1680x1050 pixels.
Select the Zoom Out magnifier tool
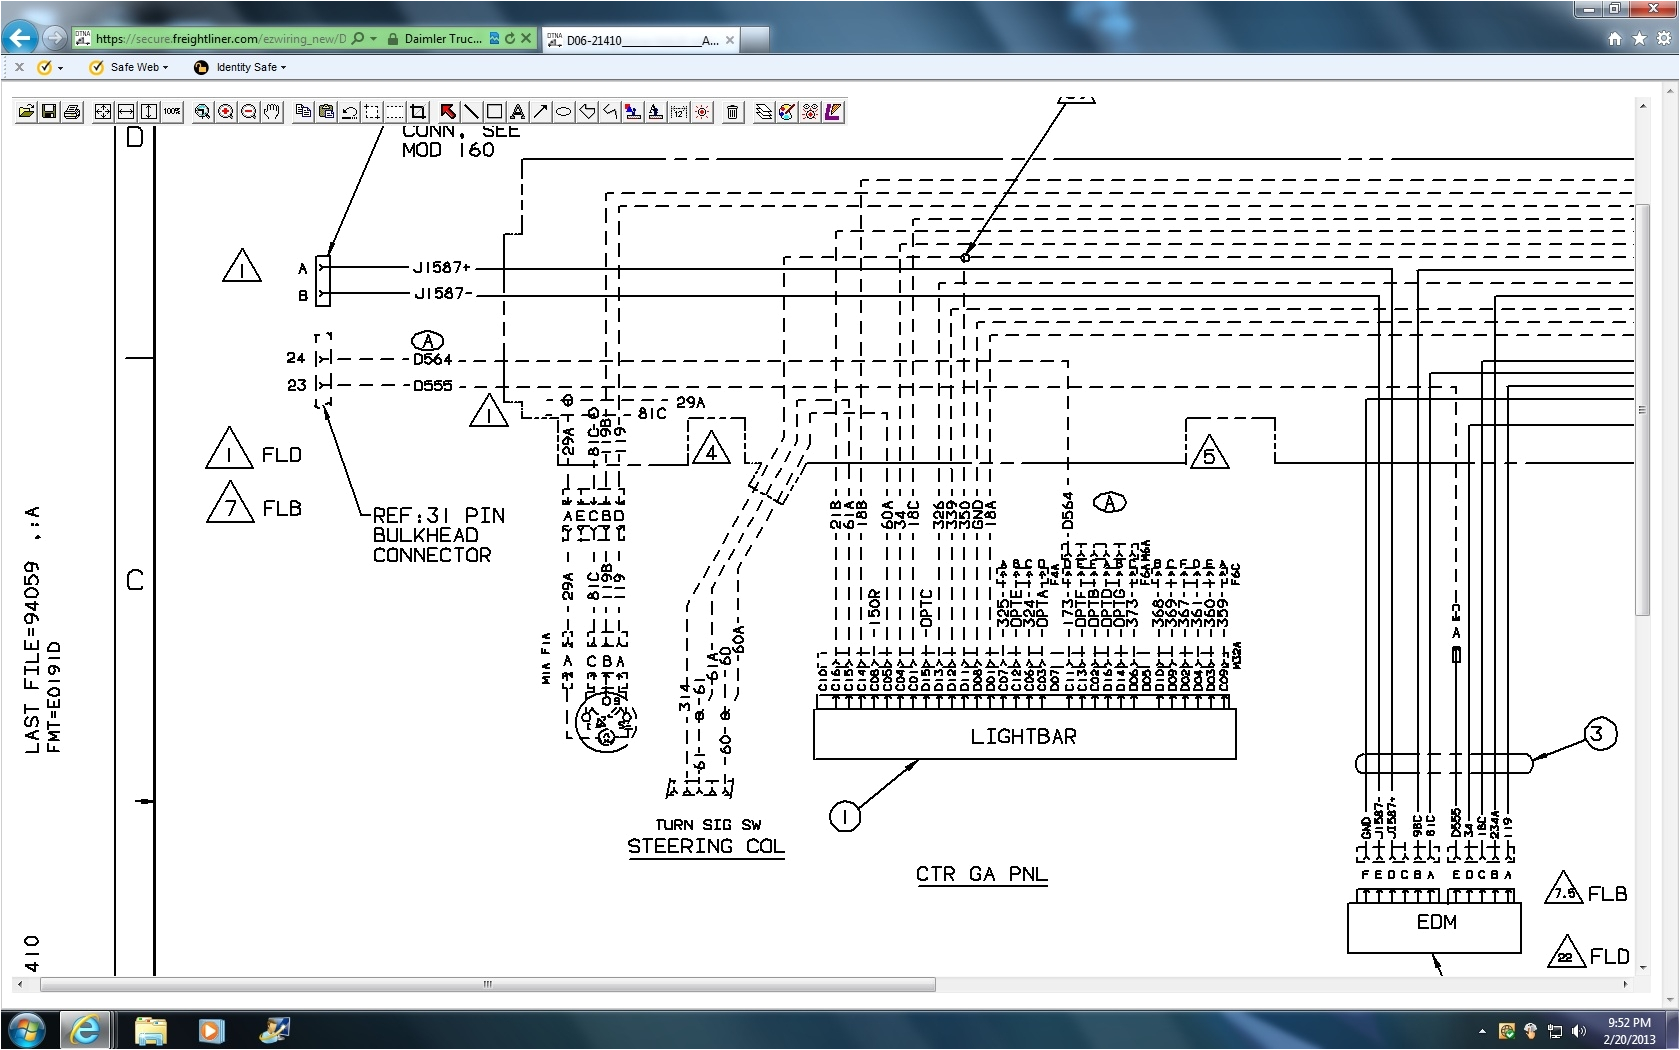click(x=248, y=112)
